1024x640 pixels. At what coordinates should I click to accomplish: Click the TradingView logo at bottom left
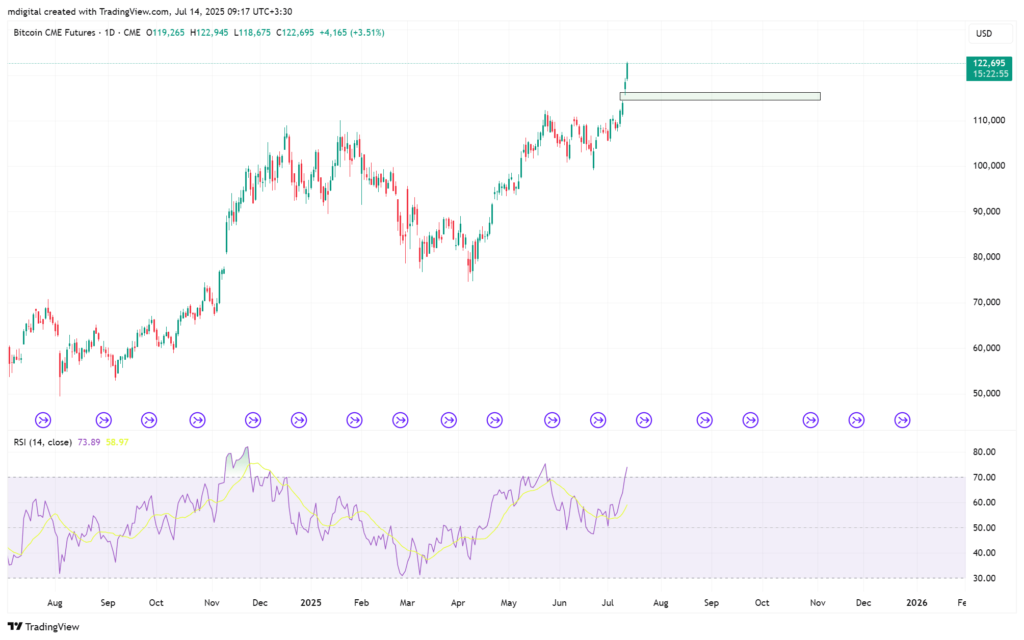[39, 626]
